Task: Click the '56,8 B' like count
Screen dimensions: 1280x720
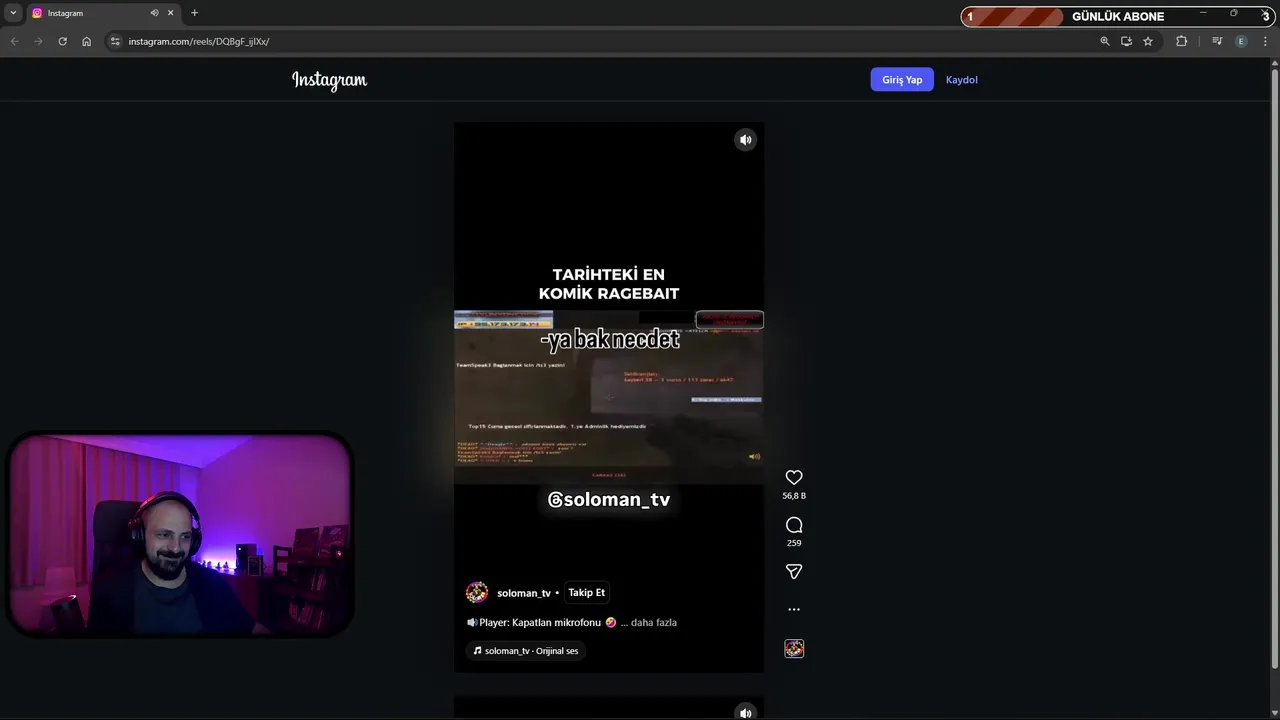Action: [794, 496]
